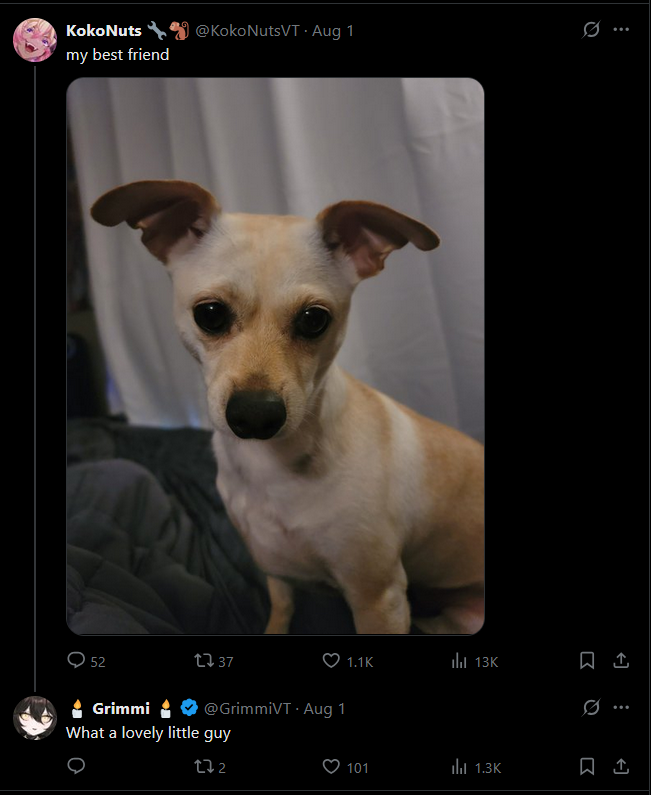Bookmark Grimmi's reply
This screenshot has height=795, width=651.
coord(587,766)
